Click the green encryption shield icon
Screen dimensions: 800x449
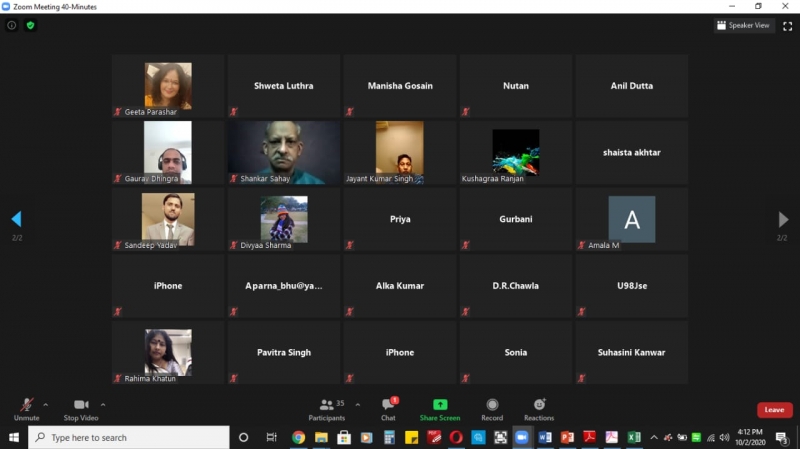[30, 25]
